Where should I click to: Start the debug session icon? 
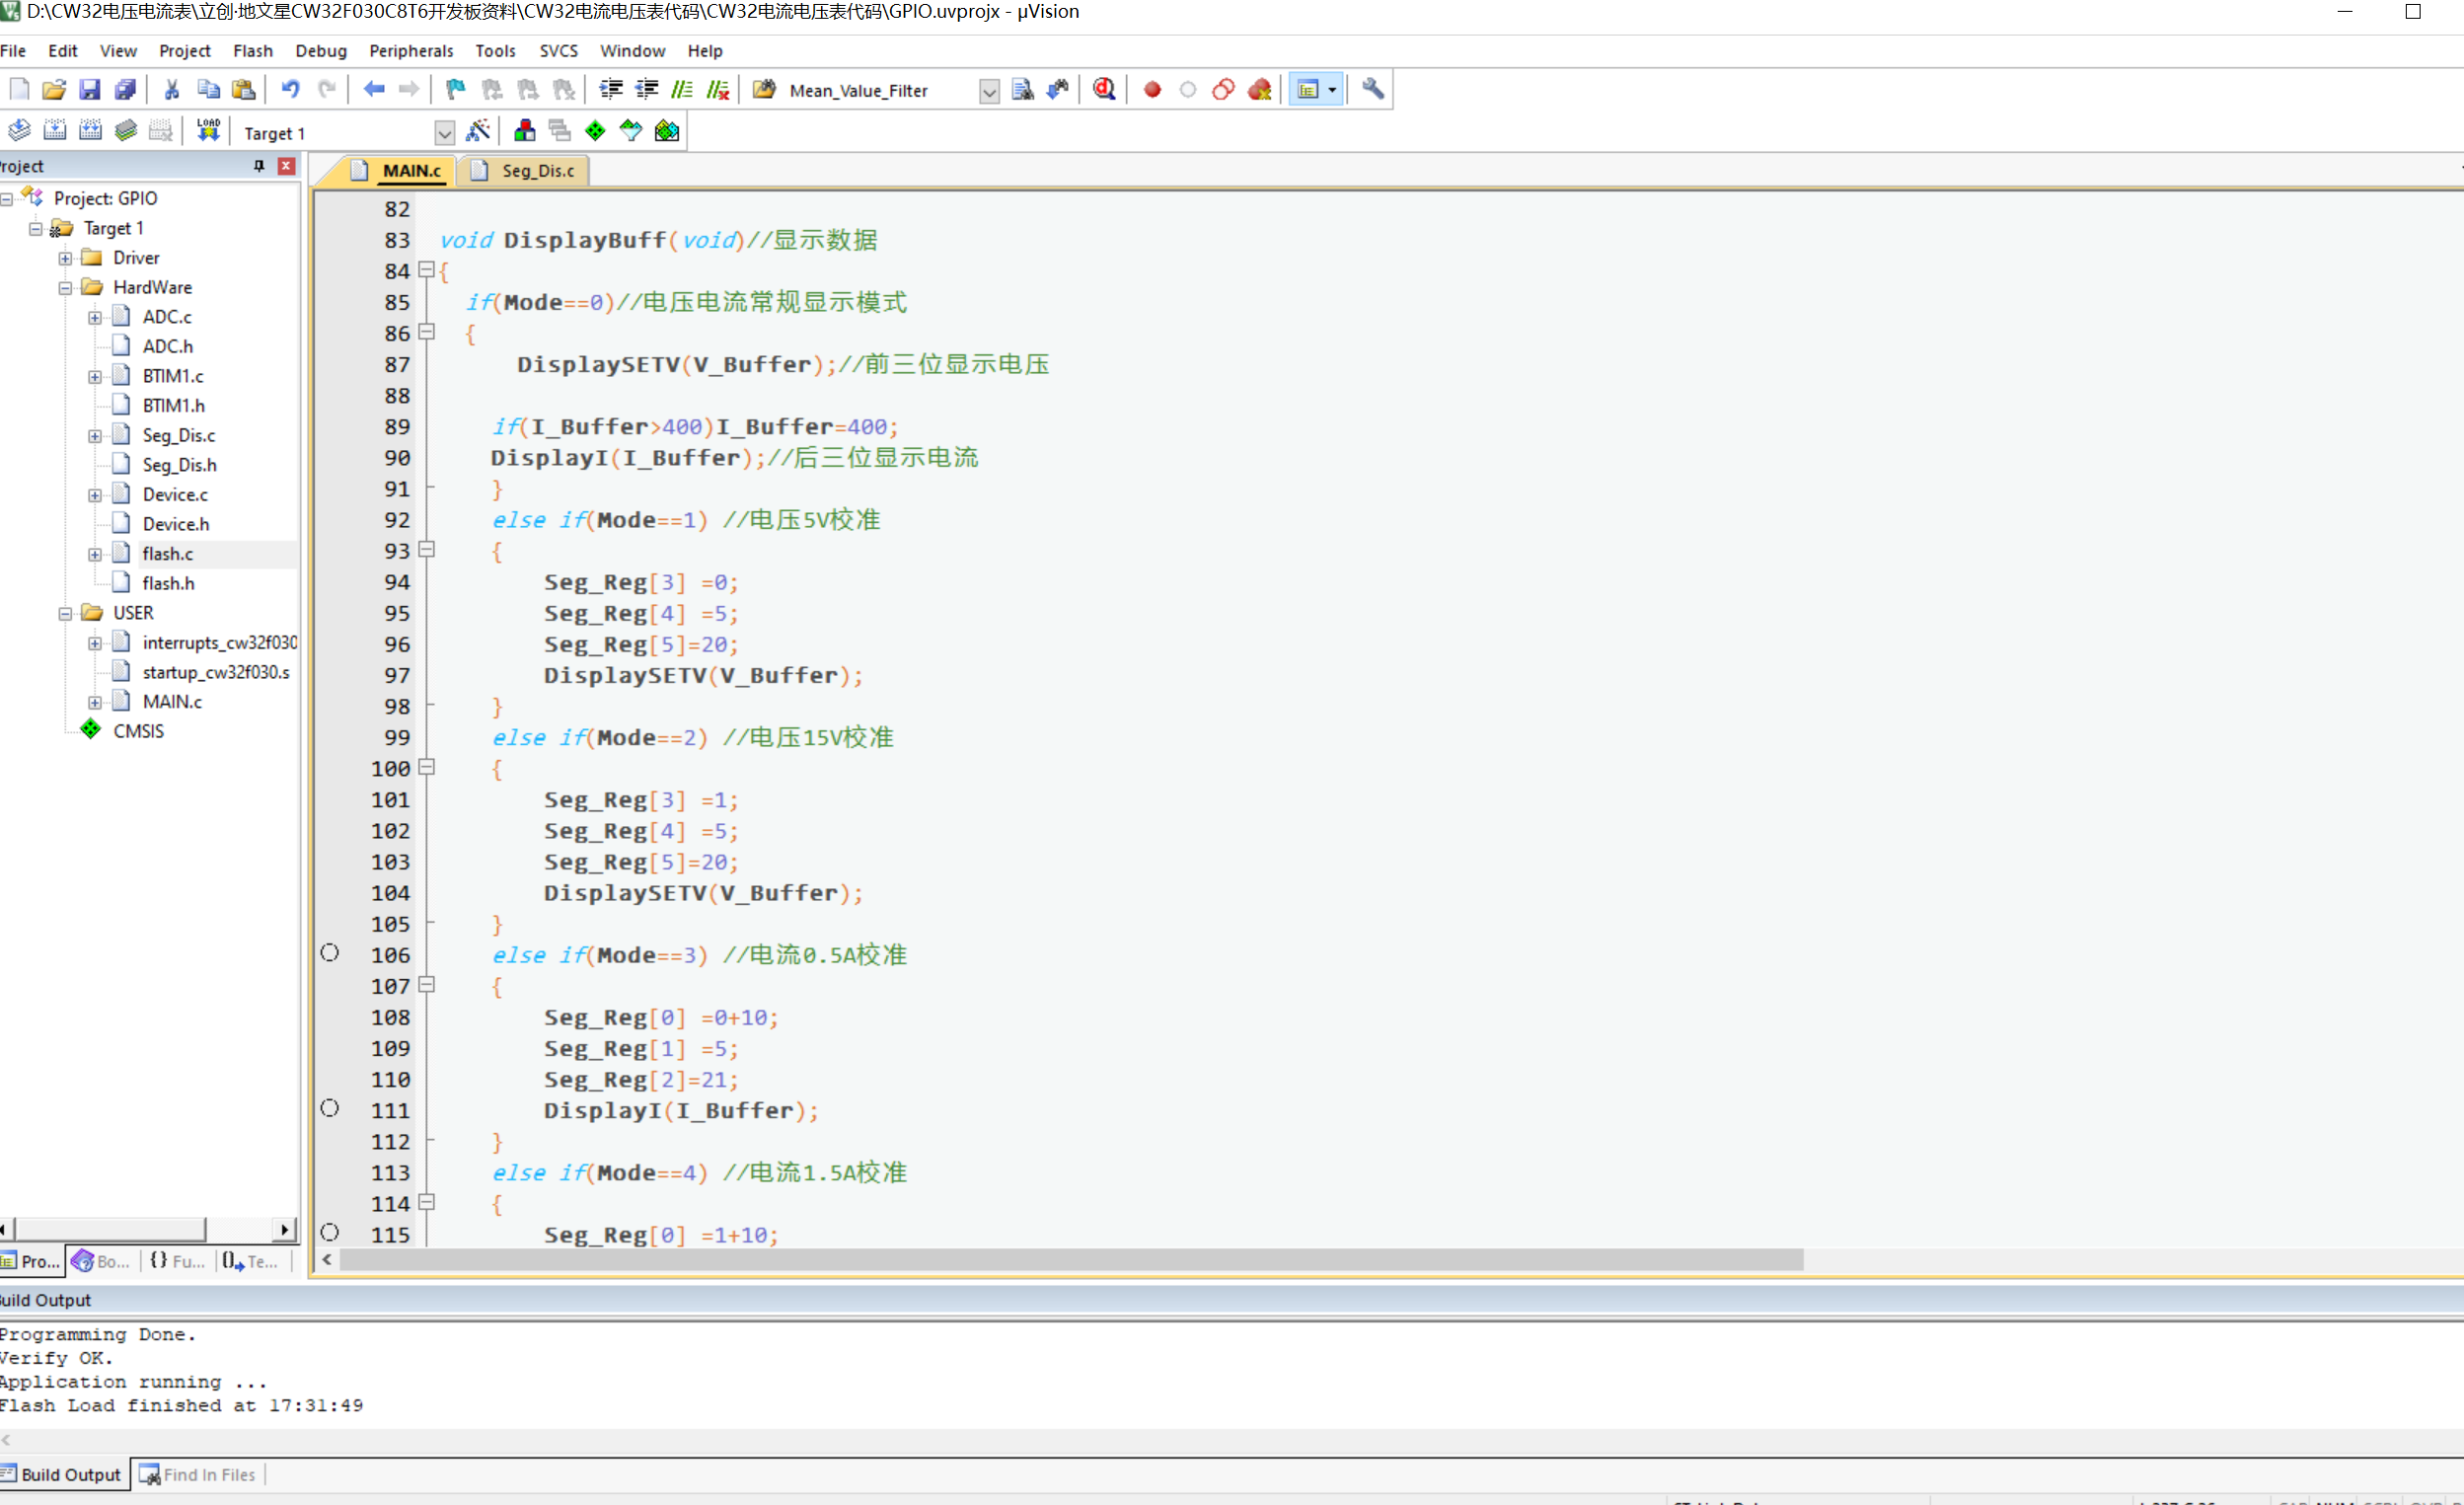click(1104, 89)
